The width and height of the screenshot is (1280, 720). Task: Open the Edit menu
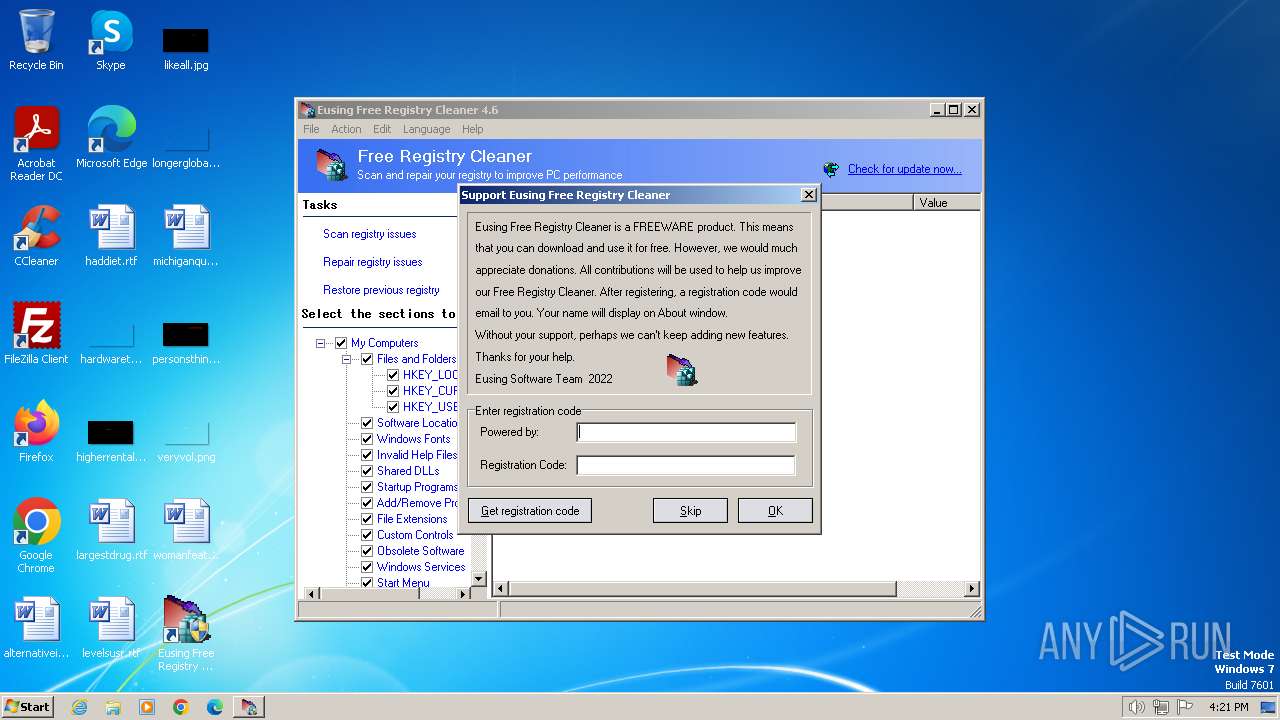point(382,129)
